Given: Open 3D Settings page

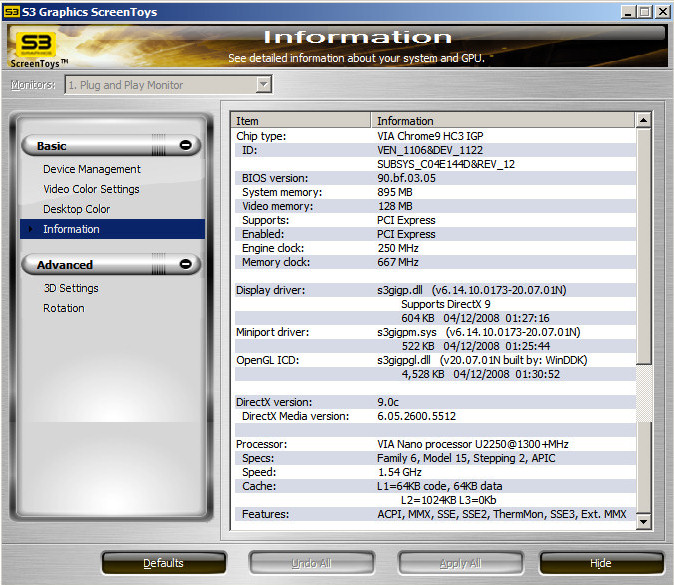Looking at the screenshot, I should tap(71, 288).
